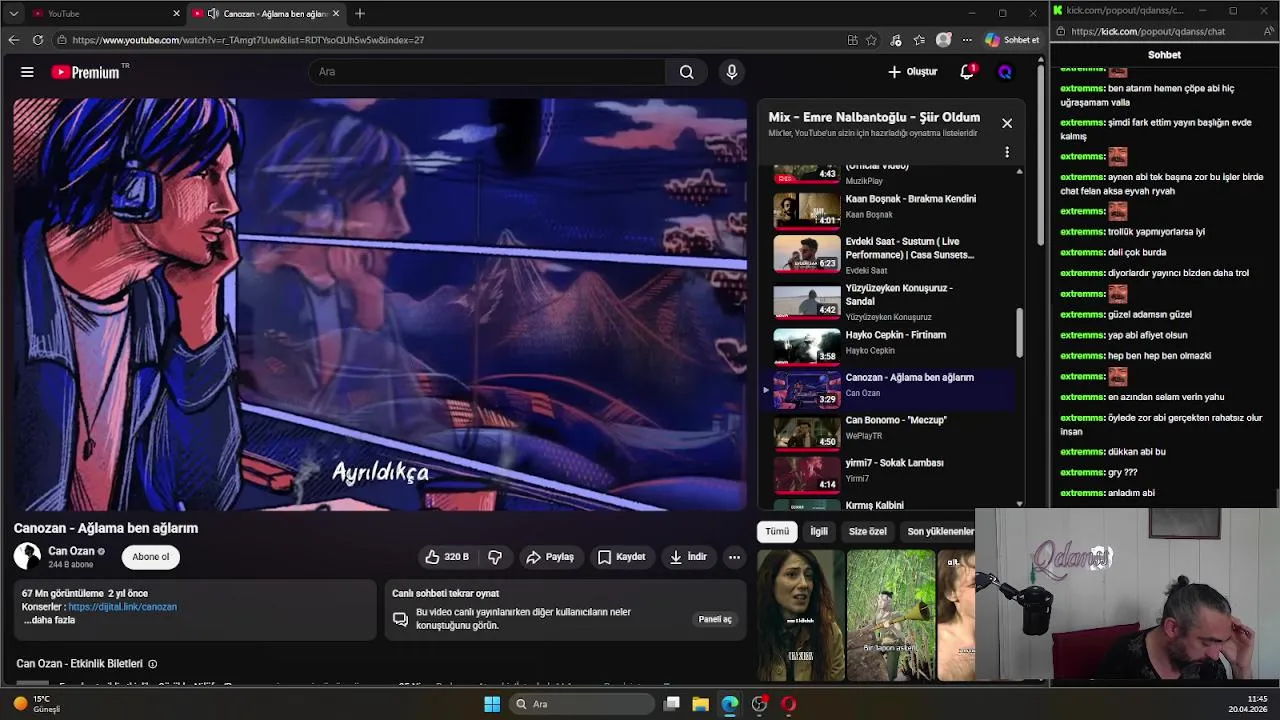Start voice search with the microphone icon
The image size is (1280, 720).
click(732, 72)
